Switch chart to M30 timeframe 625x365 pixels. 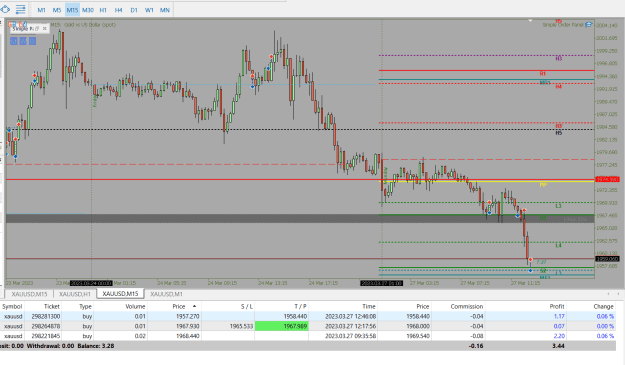tap(88, 10)
